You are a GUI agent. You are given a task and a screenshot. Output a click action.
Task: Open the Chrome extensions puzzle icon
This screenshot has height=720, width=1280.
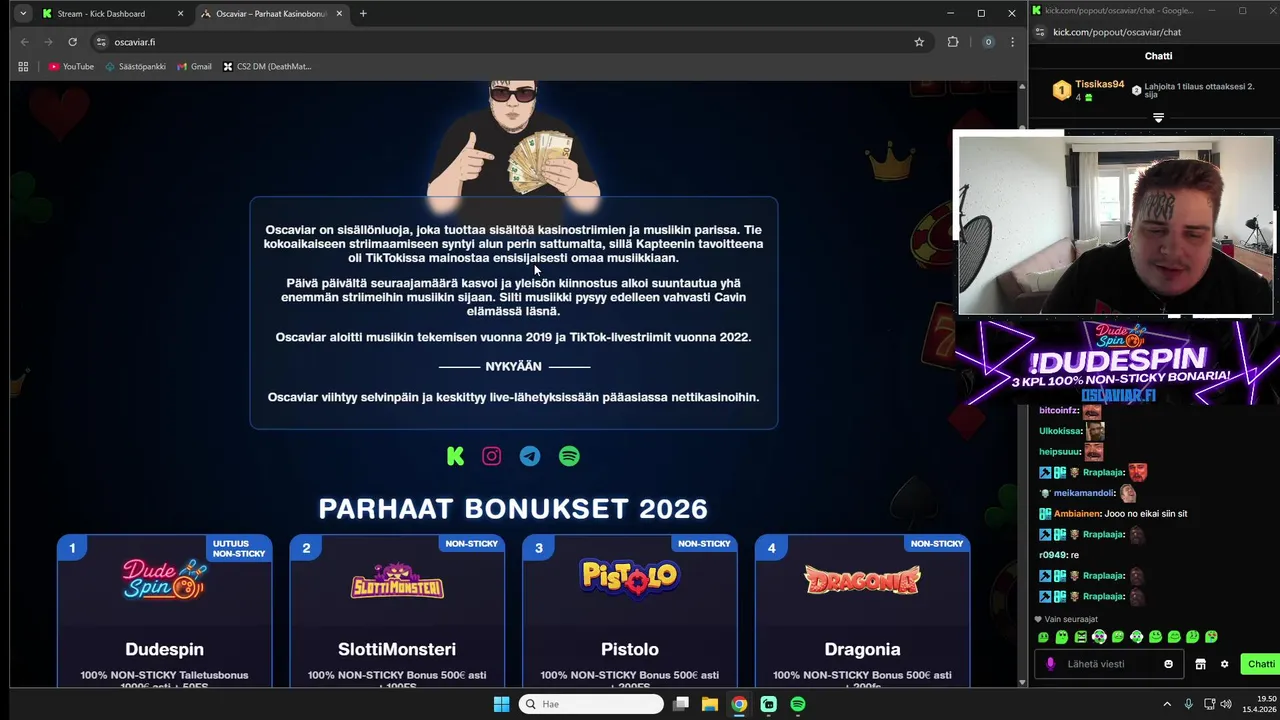pyautogui.click(x=952, y=42)
